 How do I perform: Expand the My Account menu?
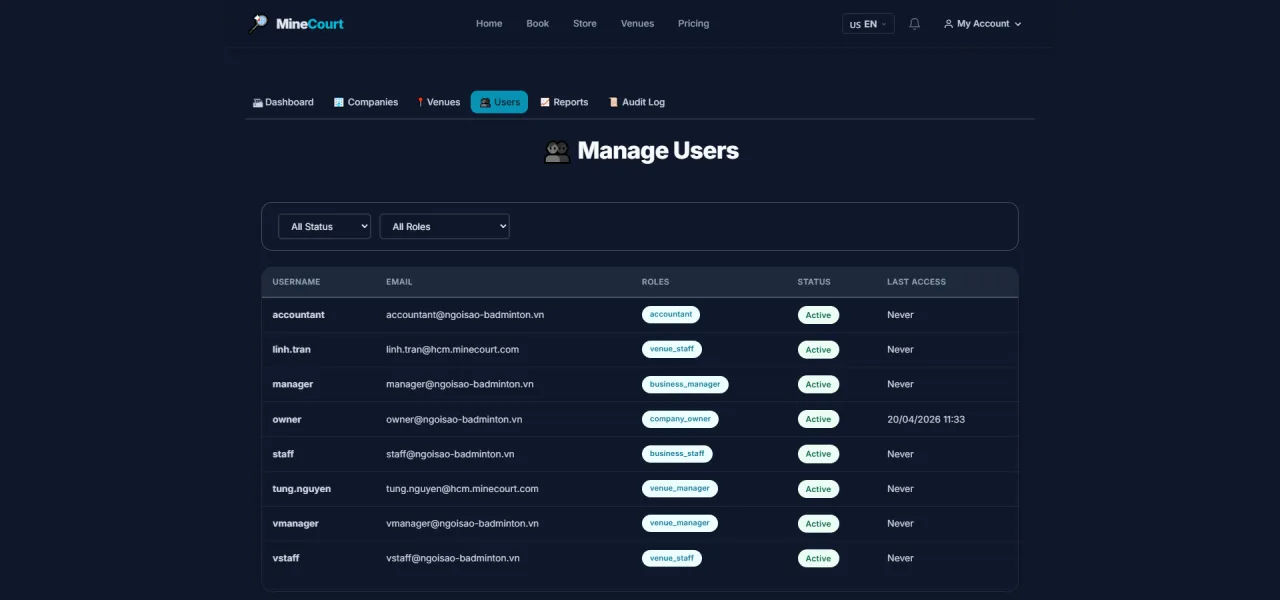[982, 24]
